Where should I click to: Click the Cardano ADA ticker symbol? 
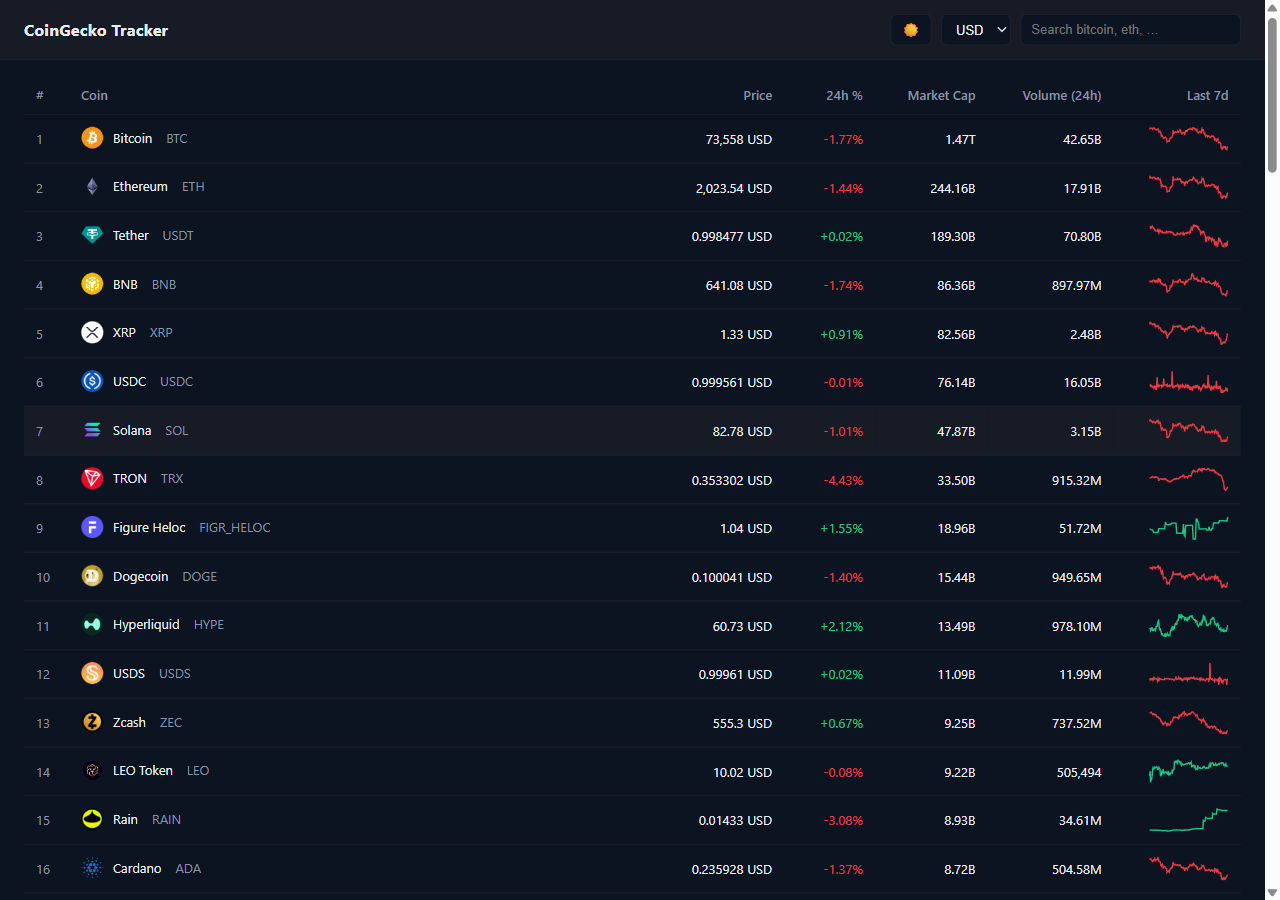click(188, 868)
